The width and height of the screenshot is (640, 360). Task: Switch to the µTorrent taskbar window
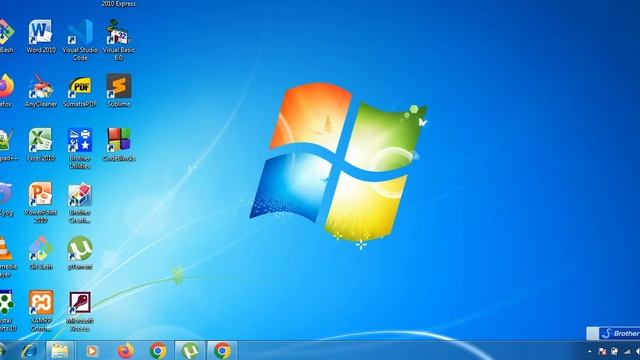point(190,351)
